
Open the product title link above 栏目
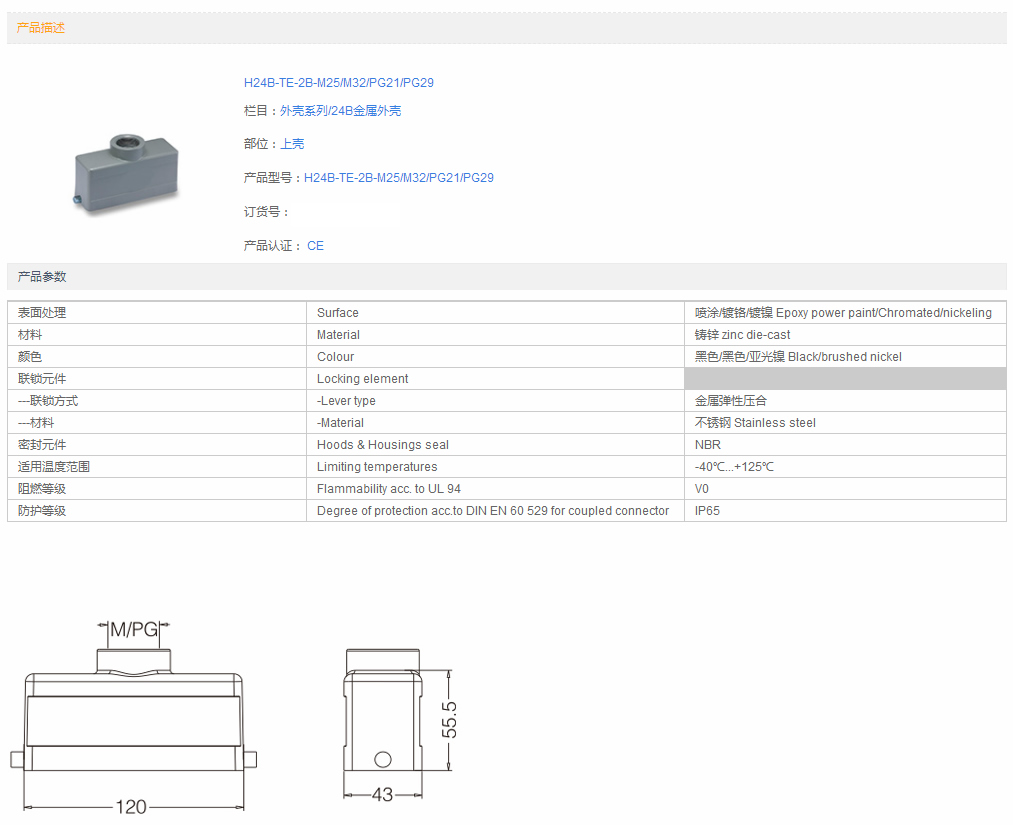click(338, 83)
